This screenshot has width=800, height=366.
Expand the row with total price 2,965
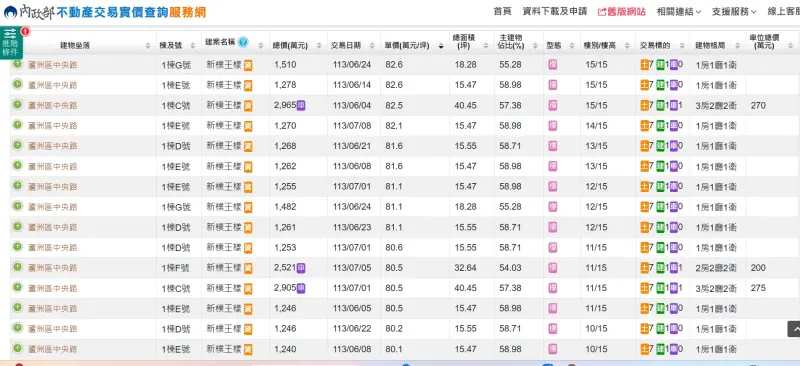coord(18,105)
